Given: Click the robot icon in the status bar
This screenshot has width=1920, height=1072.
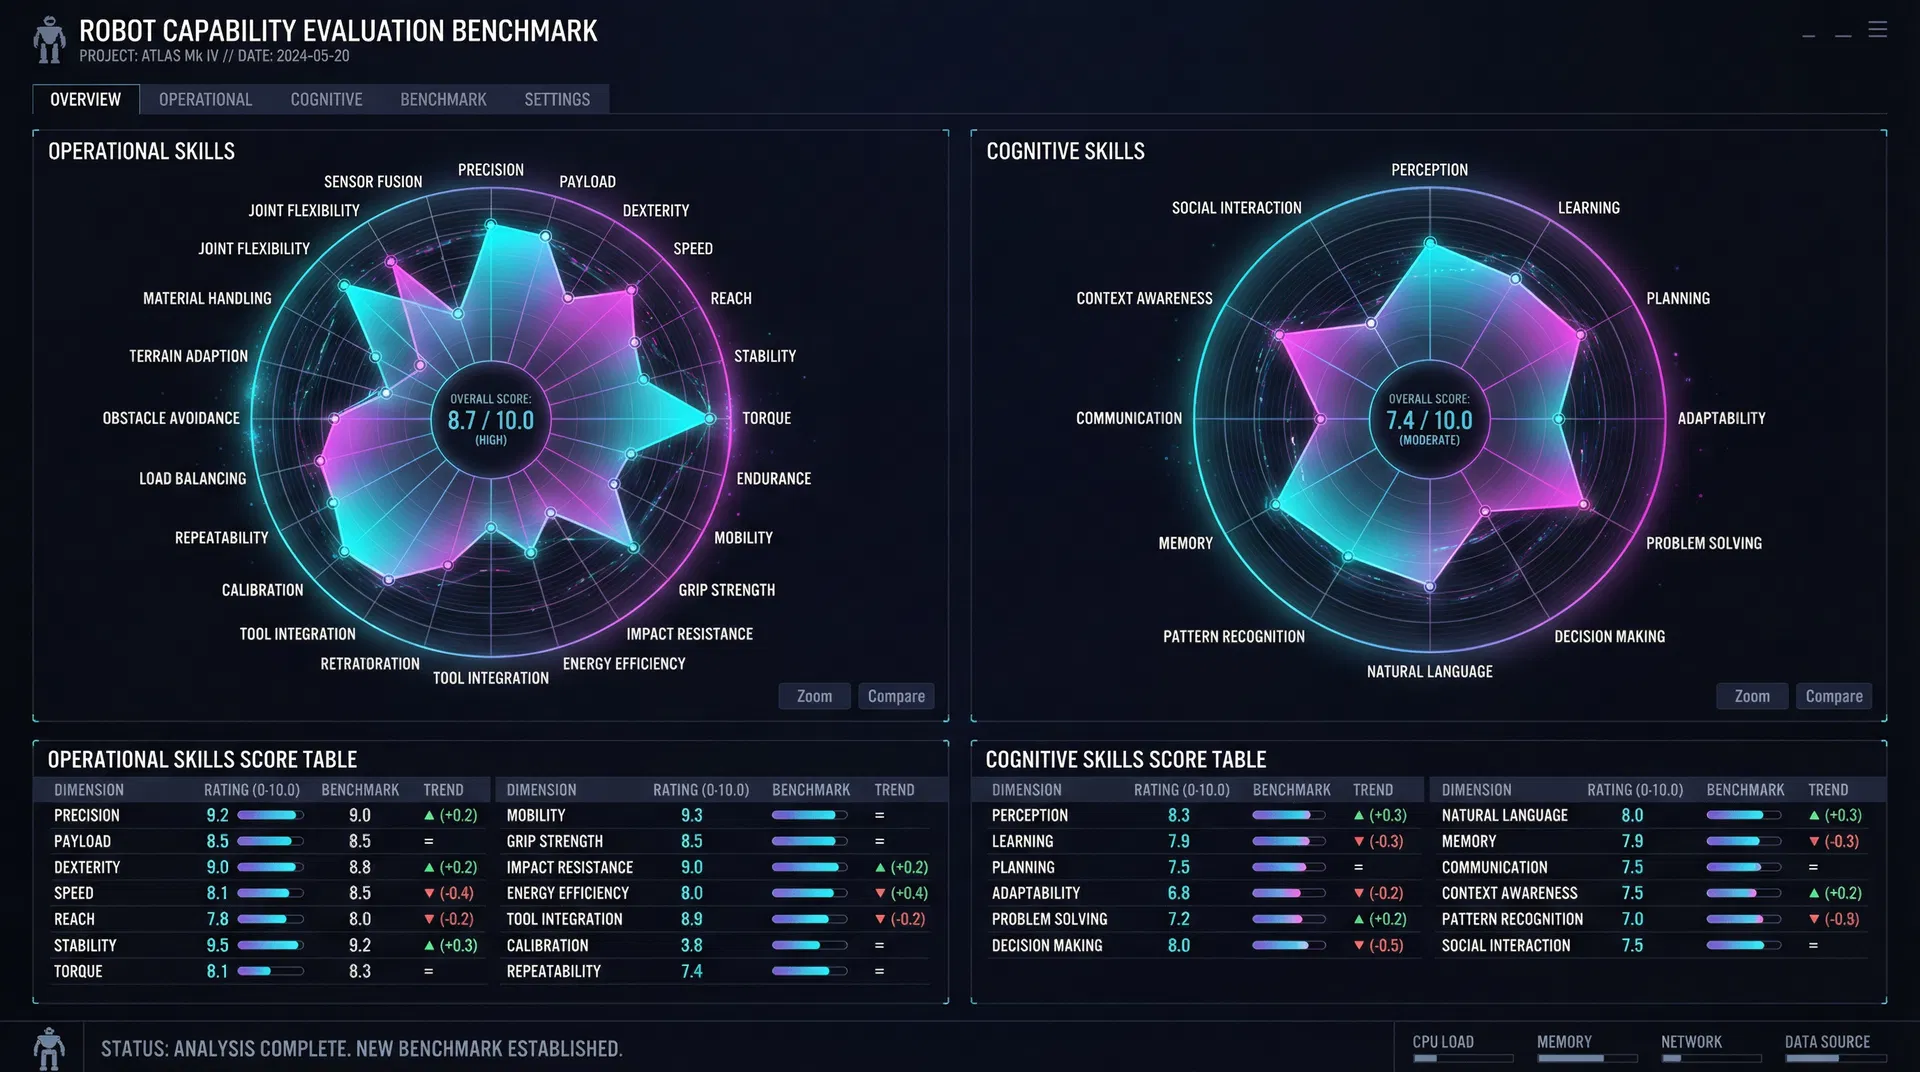Looking at the screenshot, I should coord(49,1048).
